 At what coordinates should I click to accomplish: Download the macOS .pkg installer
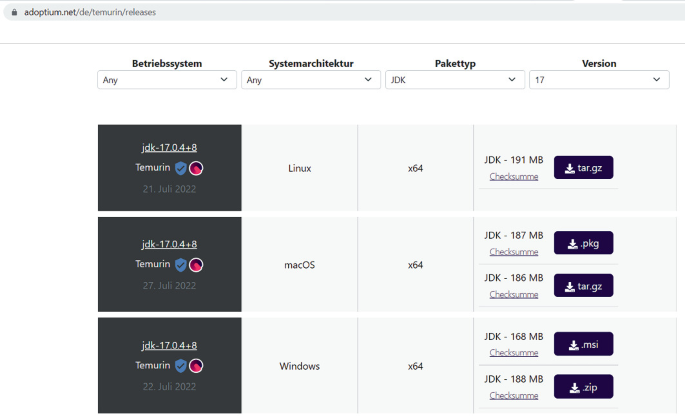pos(583,243)
